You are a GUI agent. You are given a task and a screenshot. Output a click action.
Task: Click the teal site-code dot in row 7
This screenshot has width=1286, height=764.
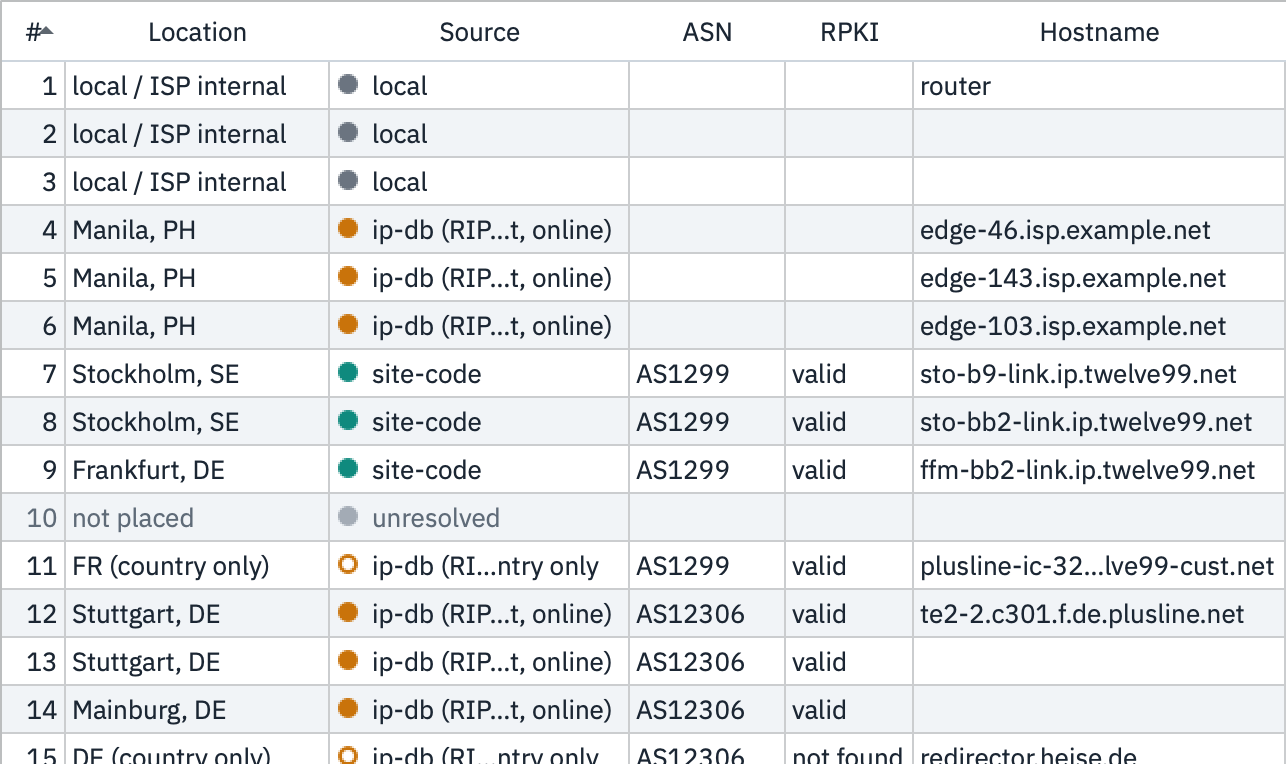(348, 373)
